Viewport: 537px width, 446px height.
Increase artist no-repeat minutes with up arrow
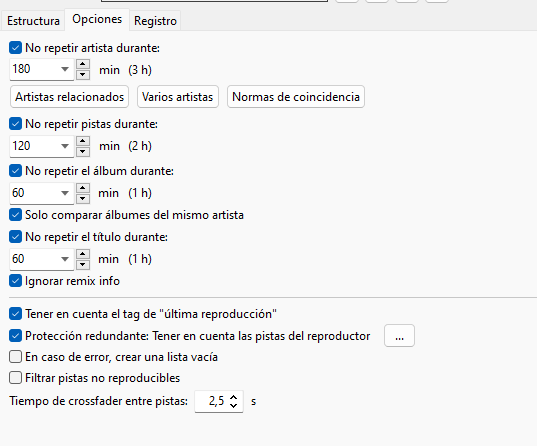83,64
